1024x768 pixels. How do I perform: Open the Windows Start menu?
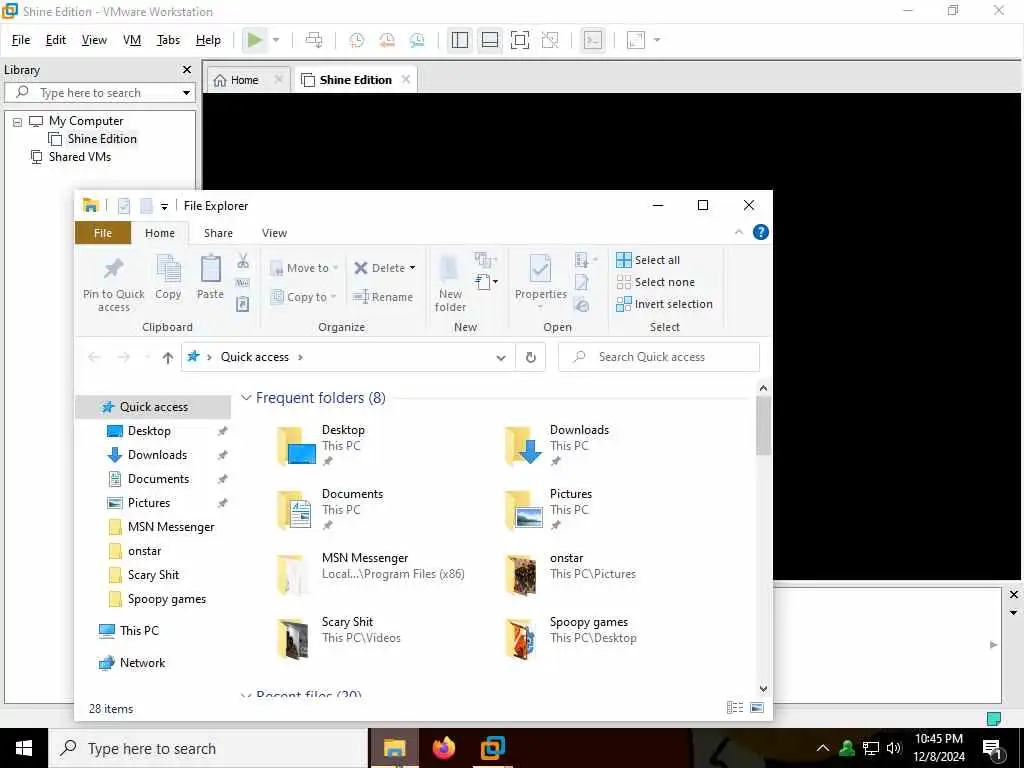tap(24, 748)
